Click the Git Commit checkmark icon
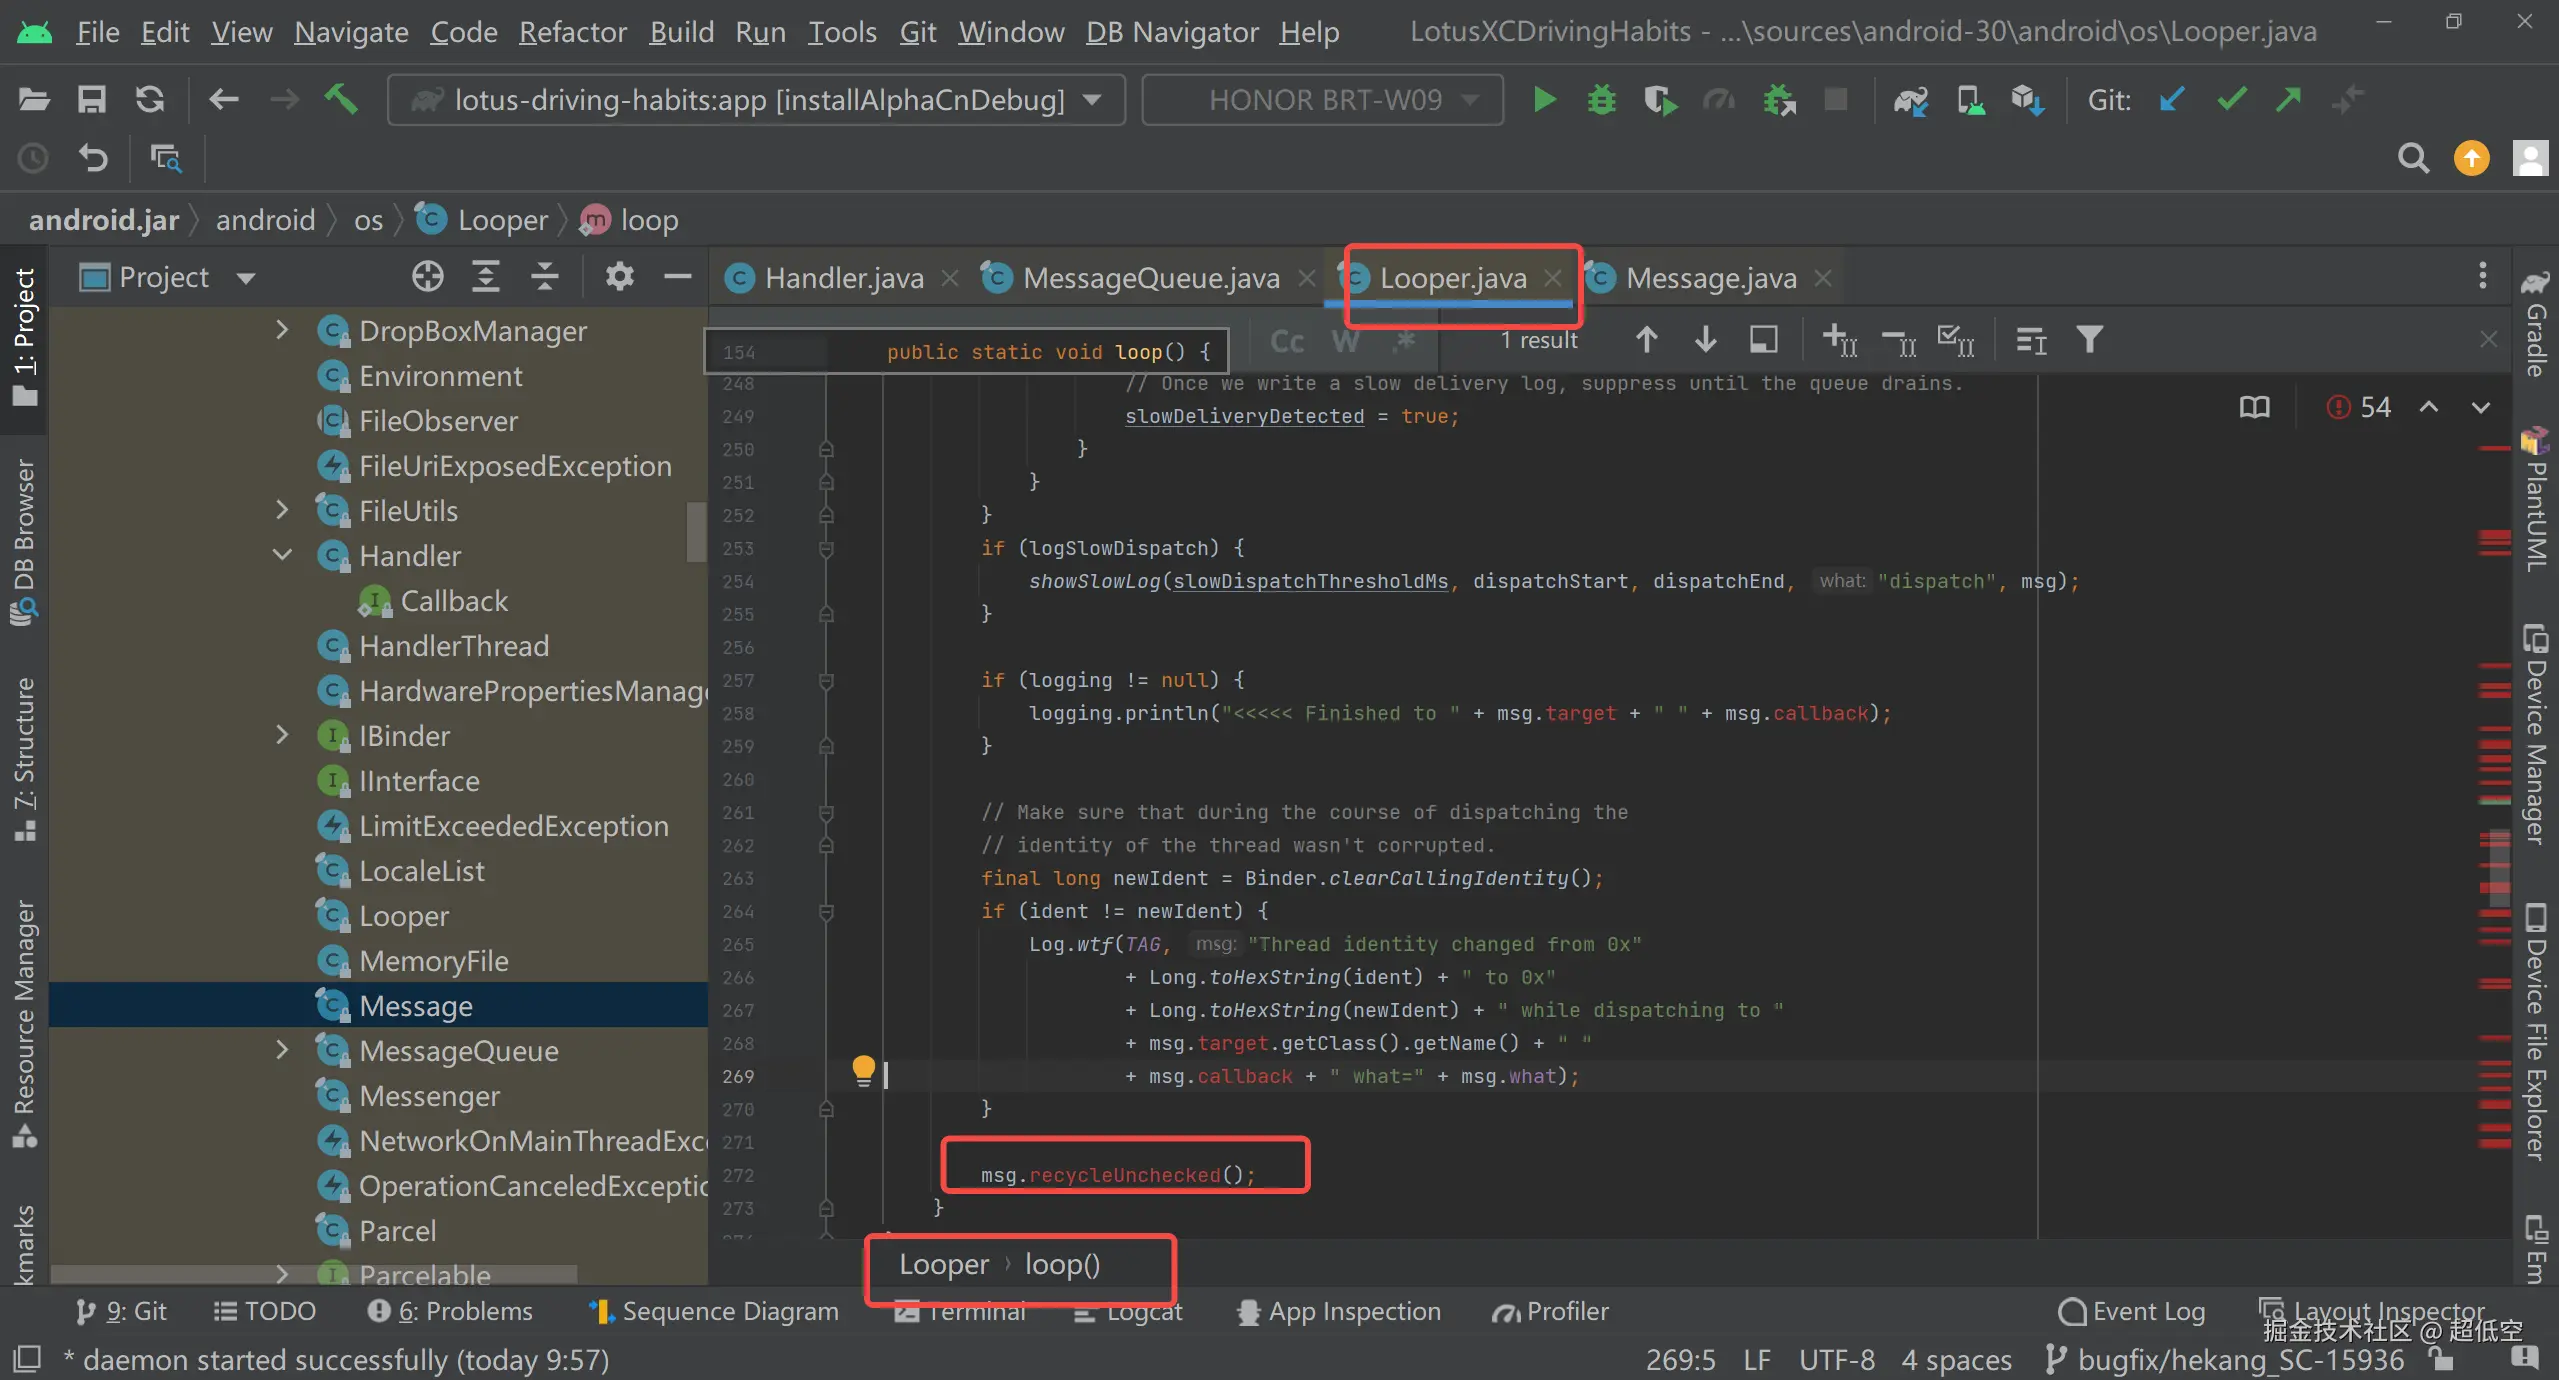The image size is (2559, 1380). pyautogui.click(x=2231, y=99)
